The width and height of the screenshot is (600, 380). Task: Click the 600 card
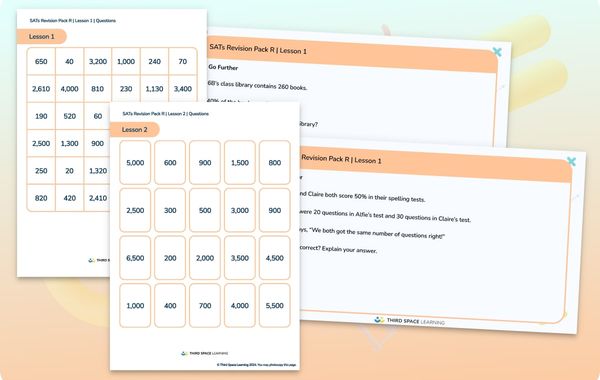[170, 163]
